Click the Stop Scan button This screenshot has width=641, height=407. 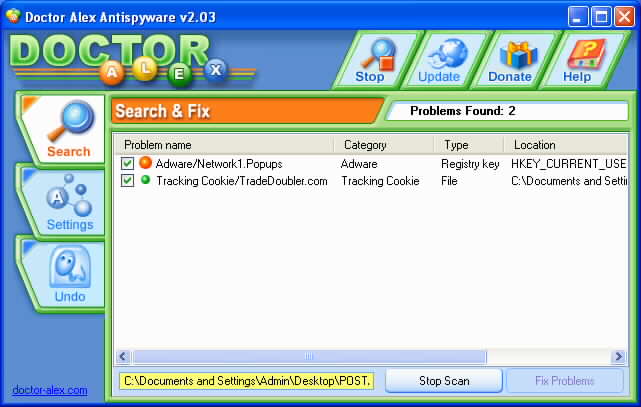tap(444, 381)
